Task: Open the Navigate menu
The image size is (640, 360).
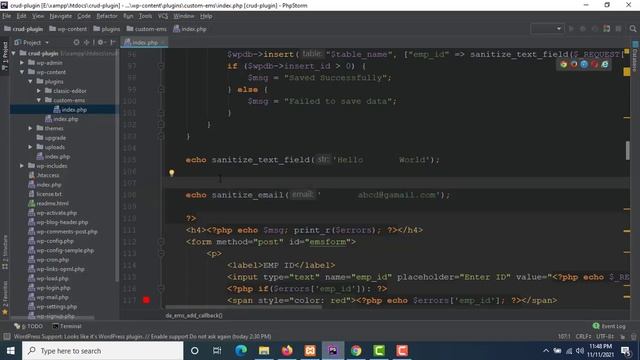Action: (x=60, y=16)
